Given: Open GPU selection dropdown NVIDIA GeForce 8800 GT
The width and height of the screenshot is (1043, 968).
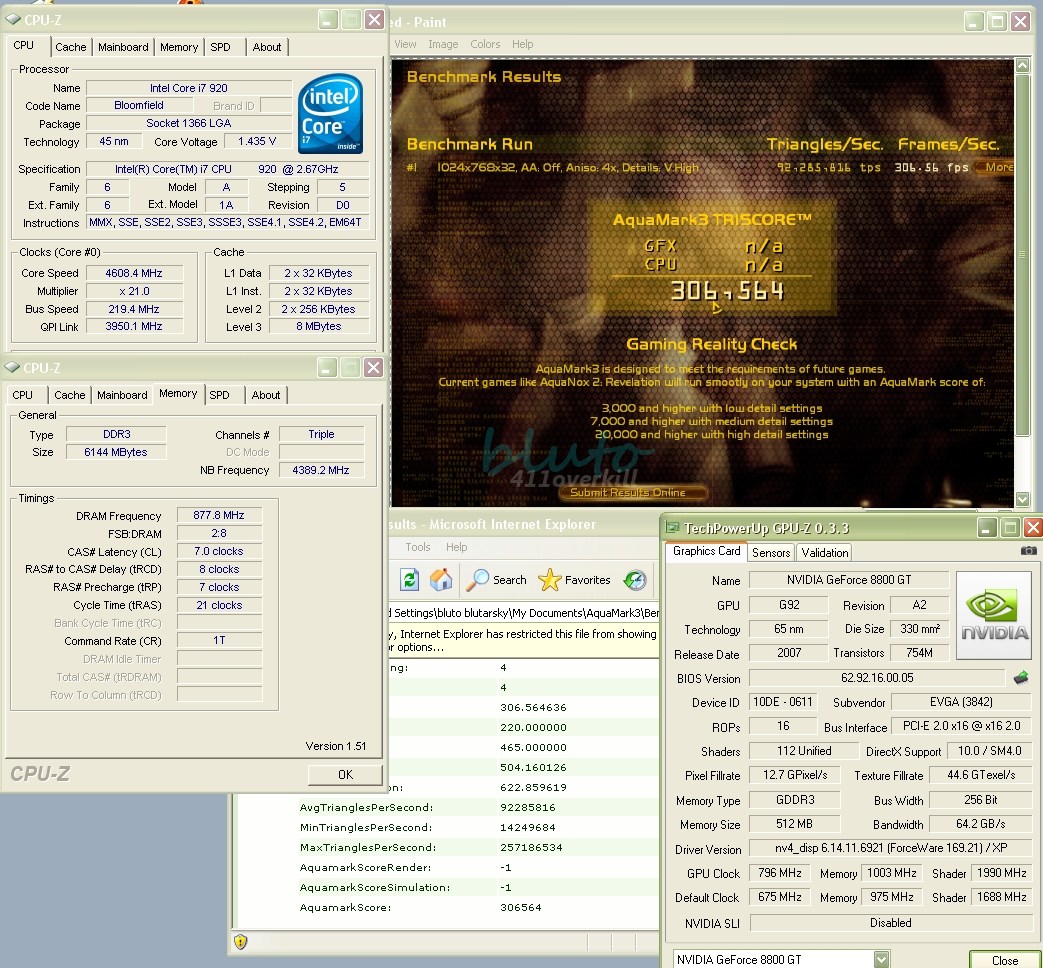Looking at the screenshot, I should (x=881, y=959).
